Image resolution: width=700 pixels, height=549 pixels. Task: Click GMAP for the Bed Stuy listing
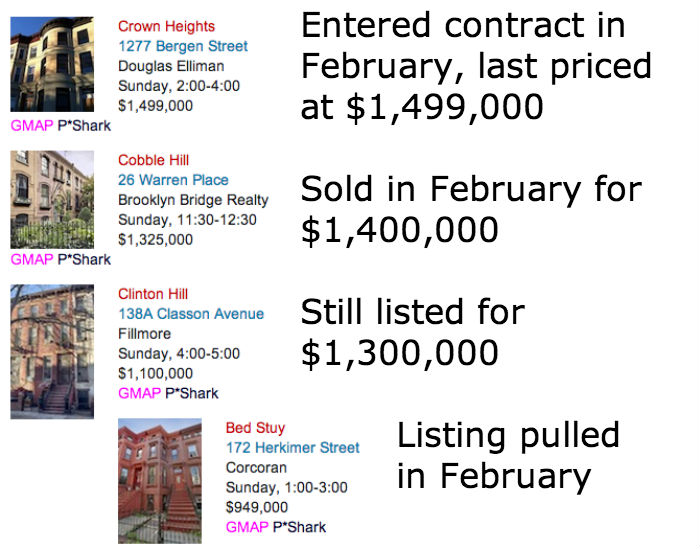[247, 527]
